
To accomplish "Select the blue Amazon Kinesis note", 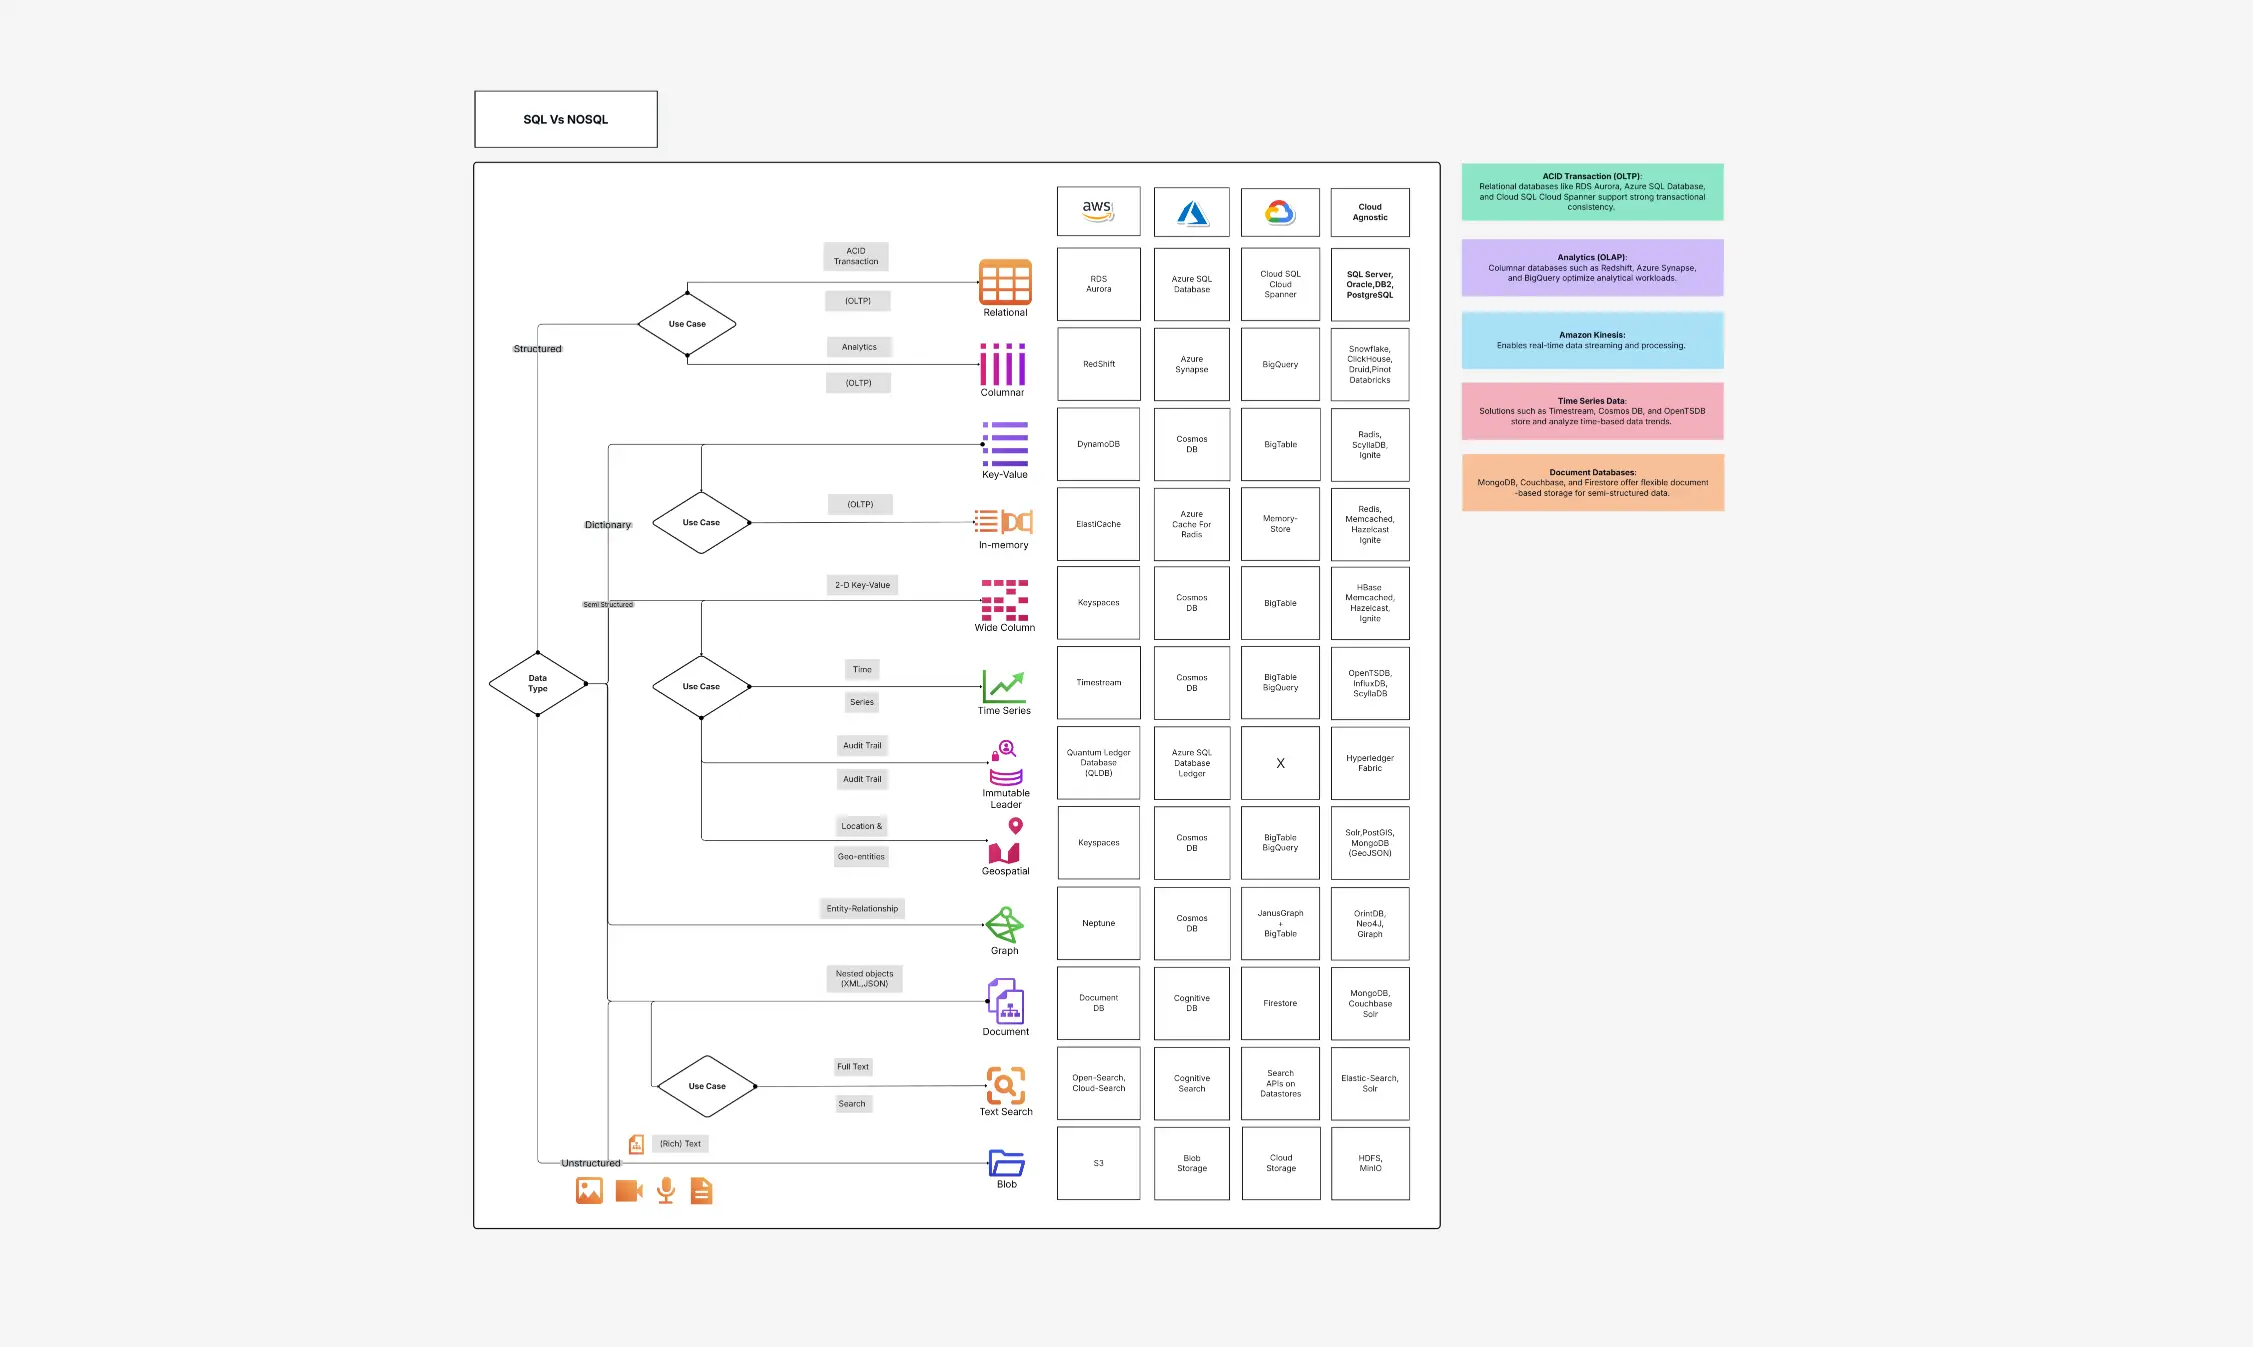I will point(1592,340).
